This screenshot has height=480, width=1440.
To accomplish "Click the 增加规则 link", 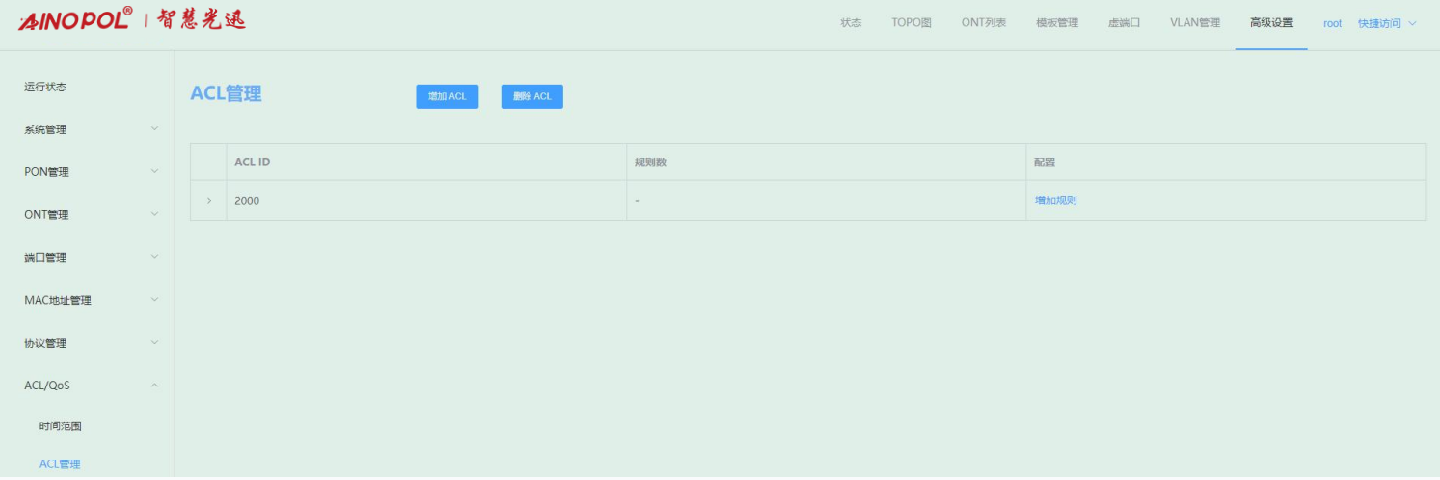I will tap(1055, 201).
